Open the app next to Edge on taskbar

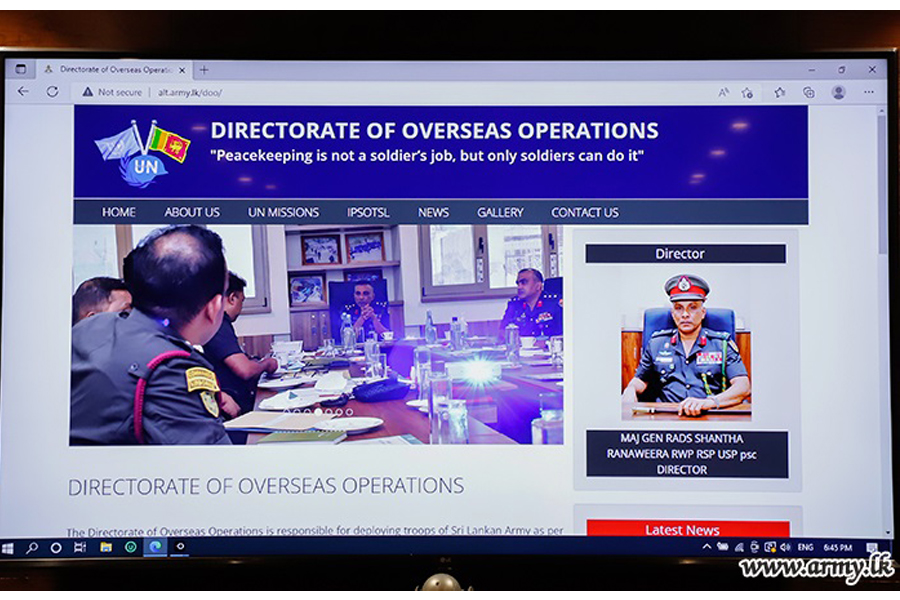[180, 547]
